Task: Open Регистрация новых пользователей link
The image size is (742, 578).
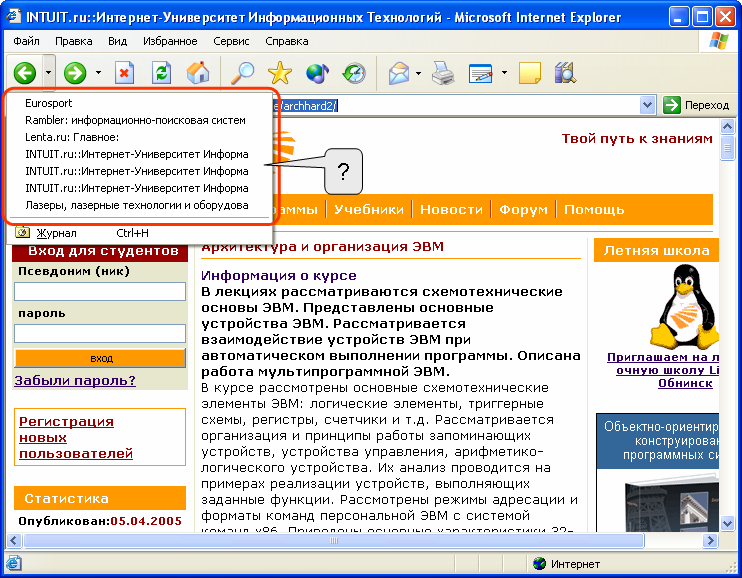Action: [x=76, y=437]
